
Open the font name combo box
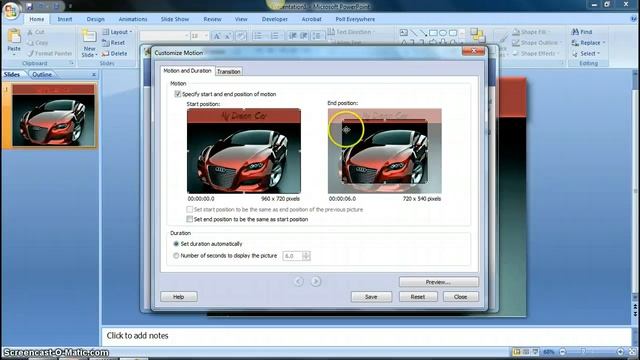pos(164,36)
